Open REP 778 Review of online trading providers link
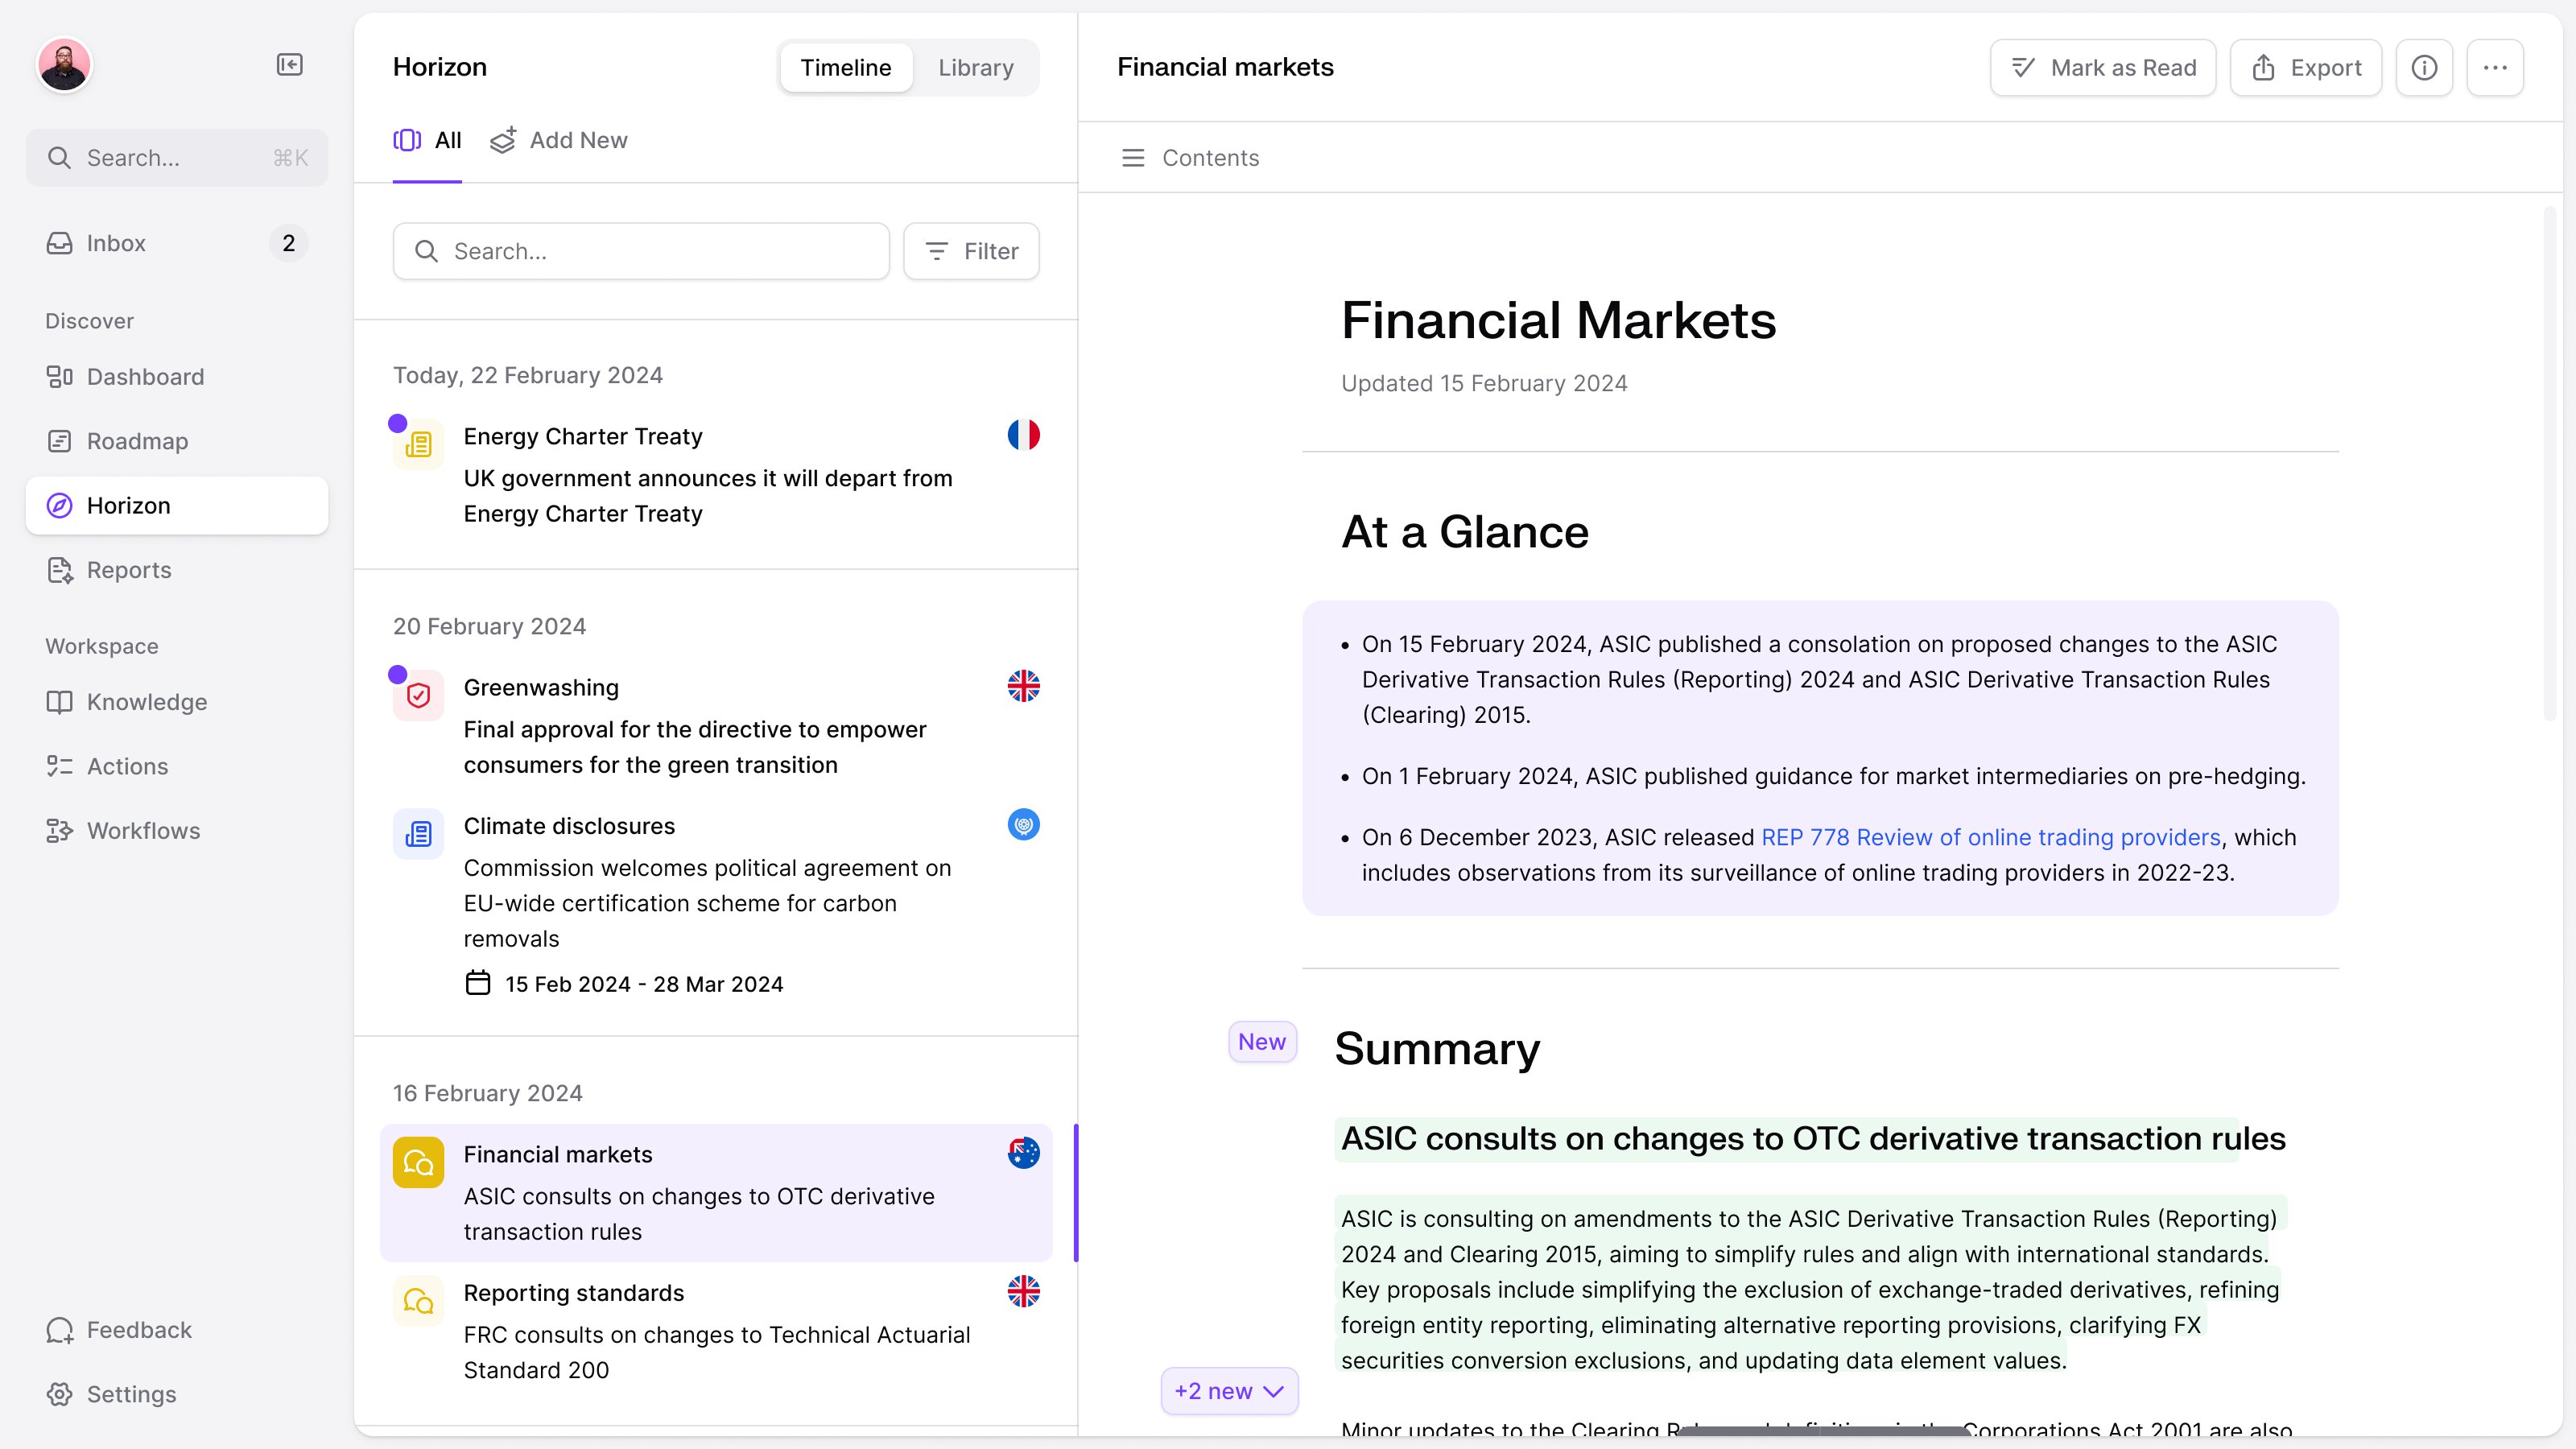2576x1449 pixels. (x=1990, y=837)
